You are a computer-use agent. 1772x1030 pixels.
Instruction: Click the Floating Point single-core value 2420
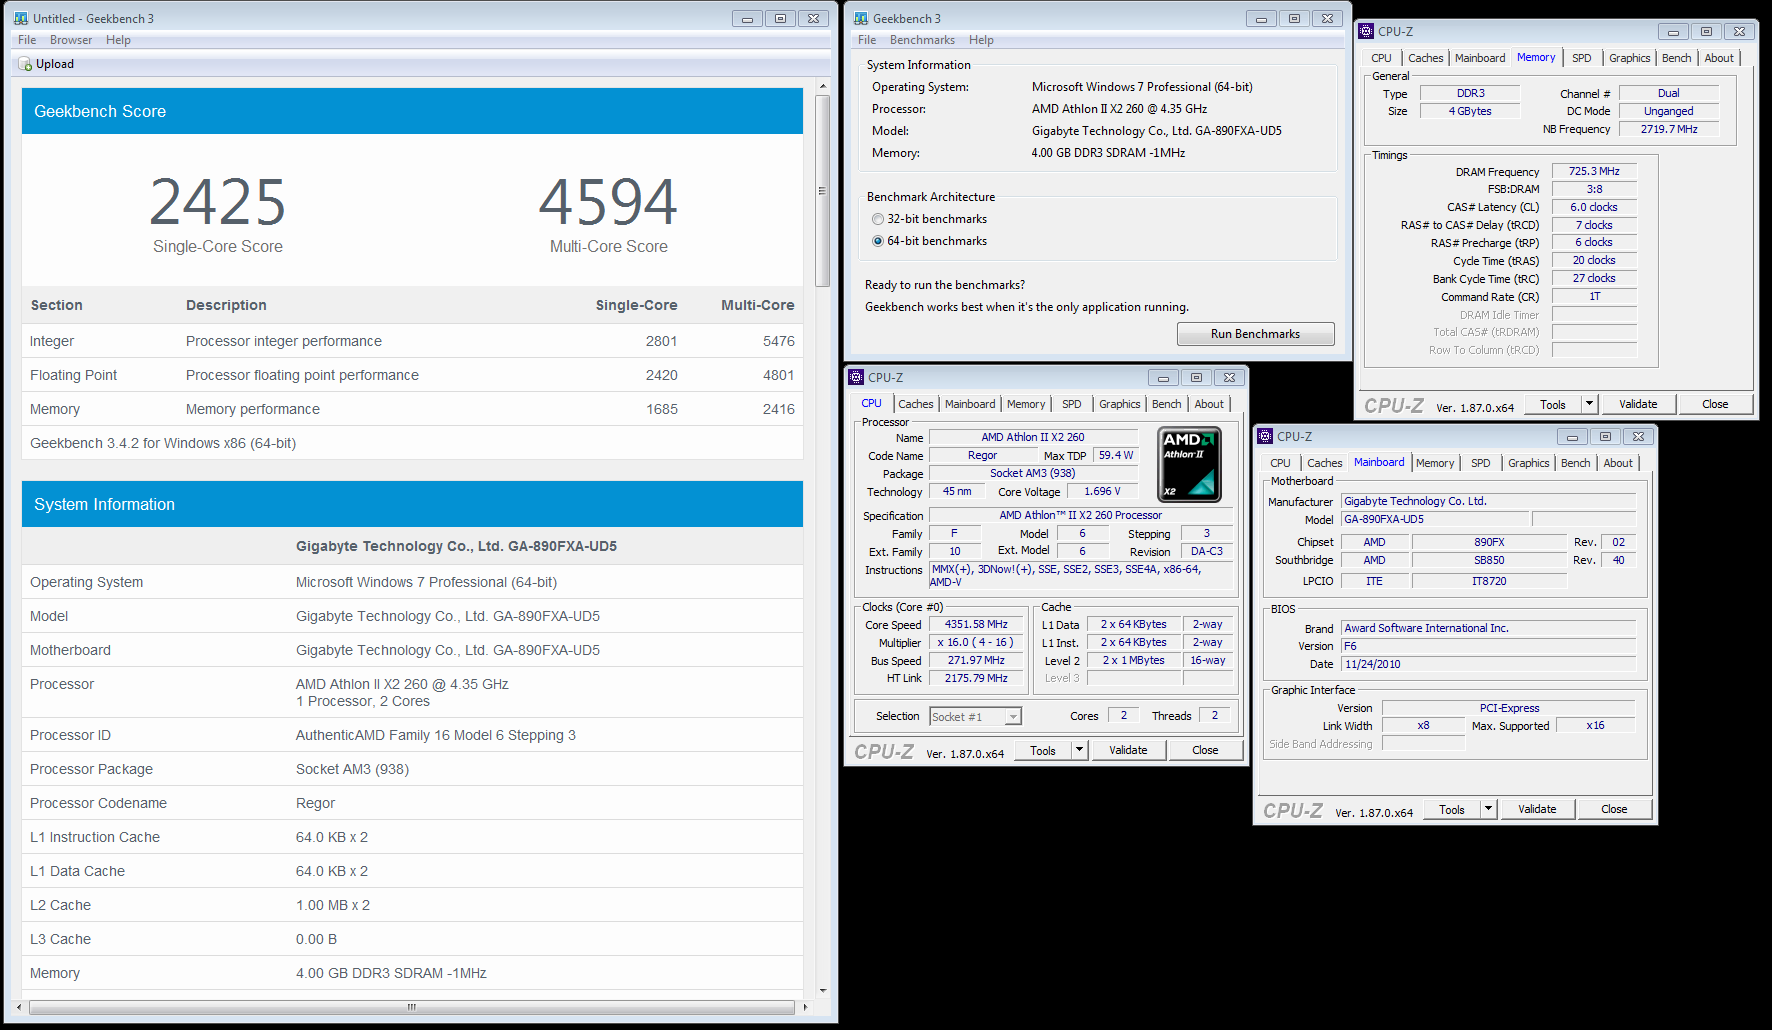[x=661, y=375]
